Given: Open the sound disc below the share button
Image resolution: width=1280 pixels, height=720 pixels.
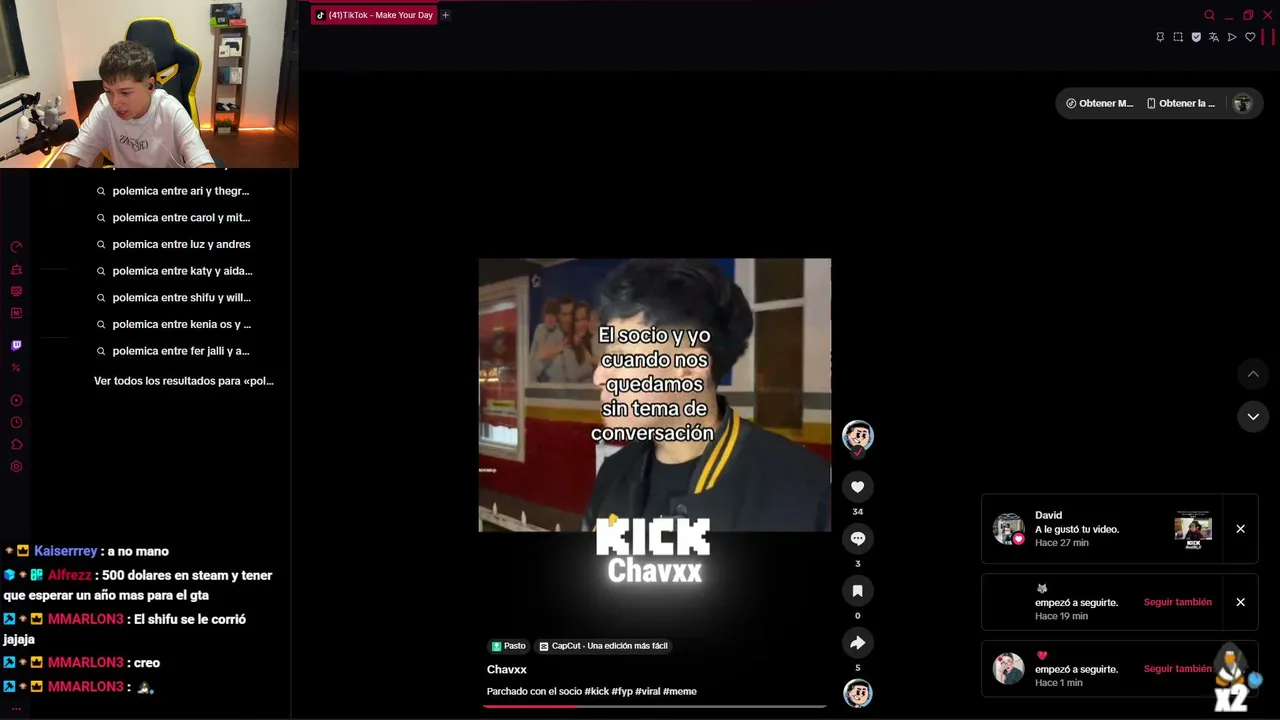Looking at the screenshot, I should [x=857, y=692].
